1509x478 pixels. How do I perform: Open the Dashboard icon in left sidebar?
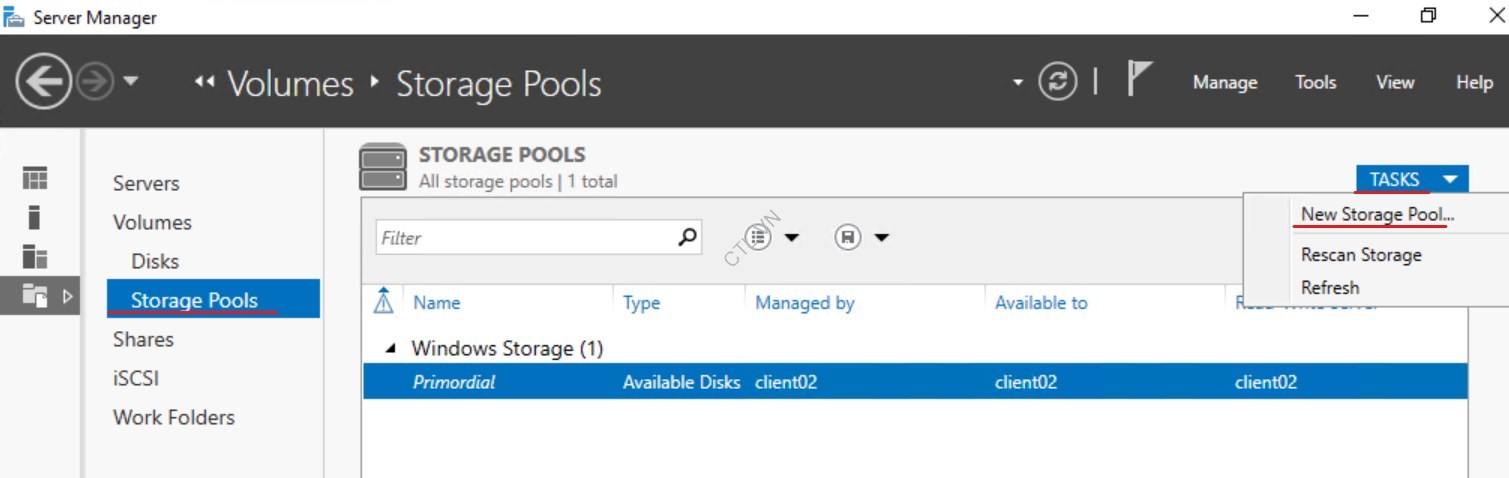point(35,179)
